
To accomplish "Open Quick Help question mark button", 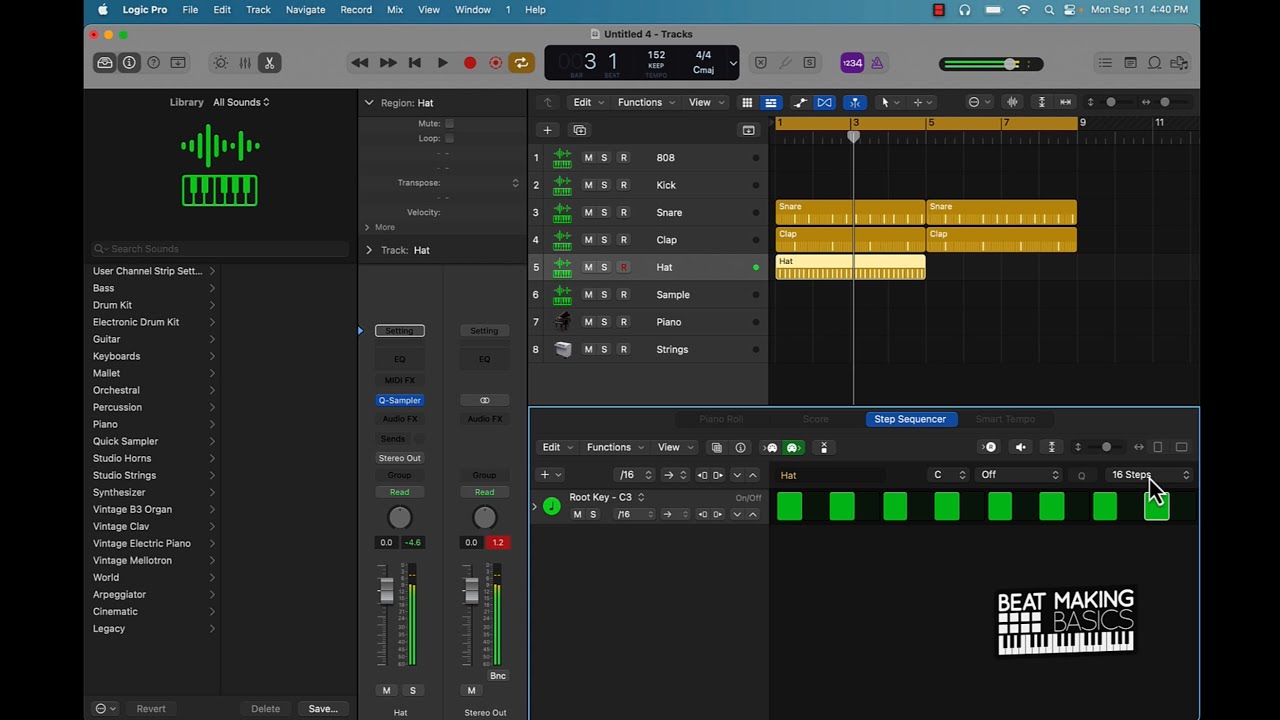I will pos(153,63).
